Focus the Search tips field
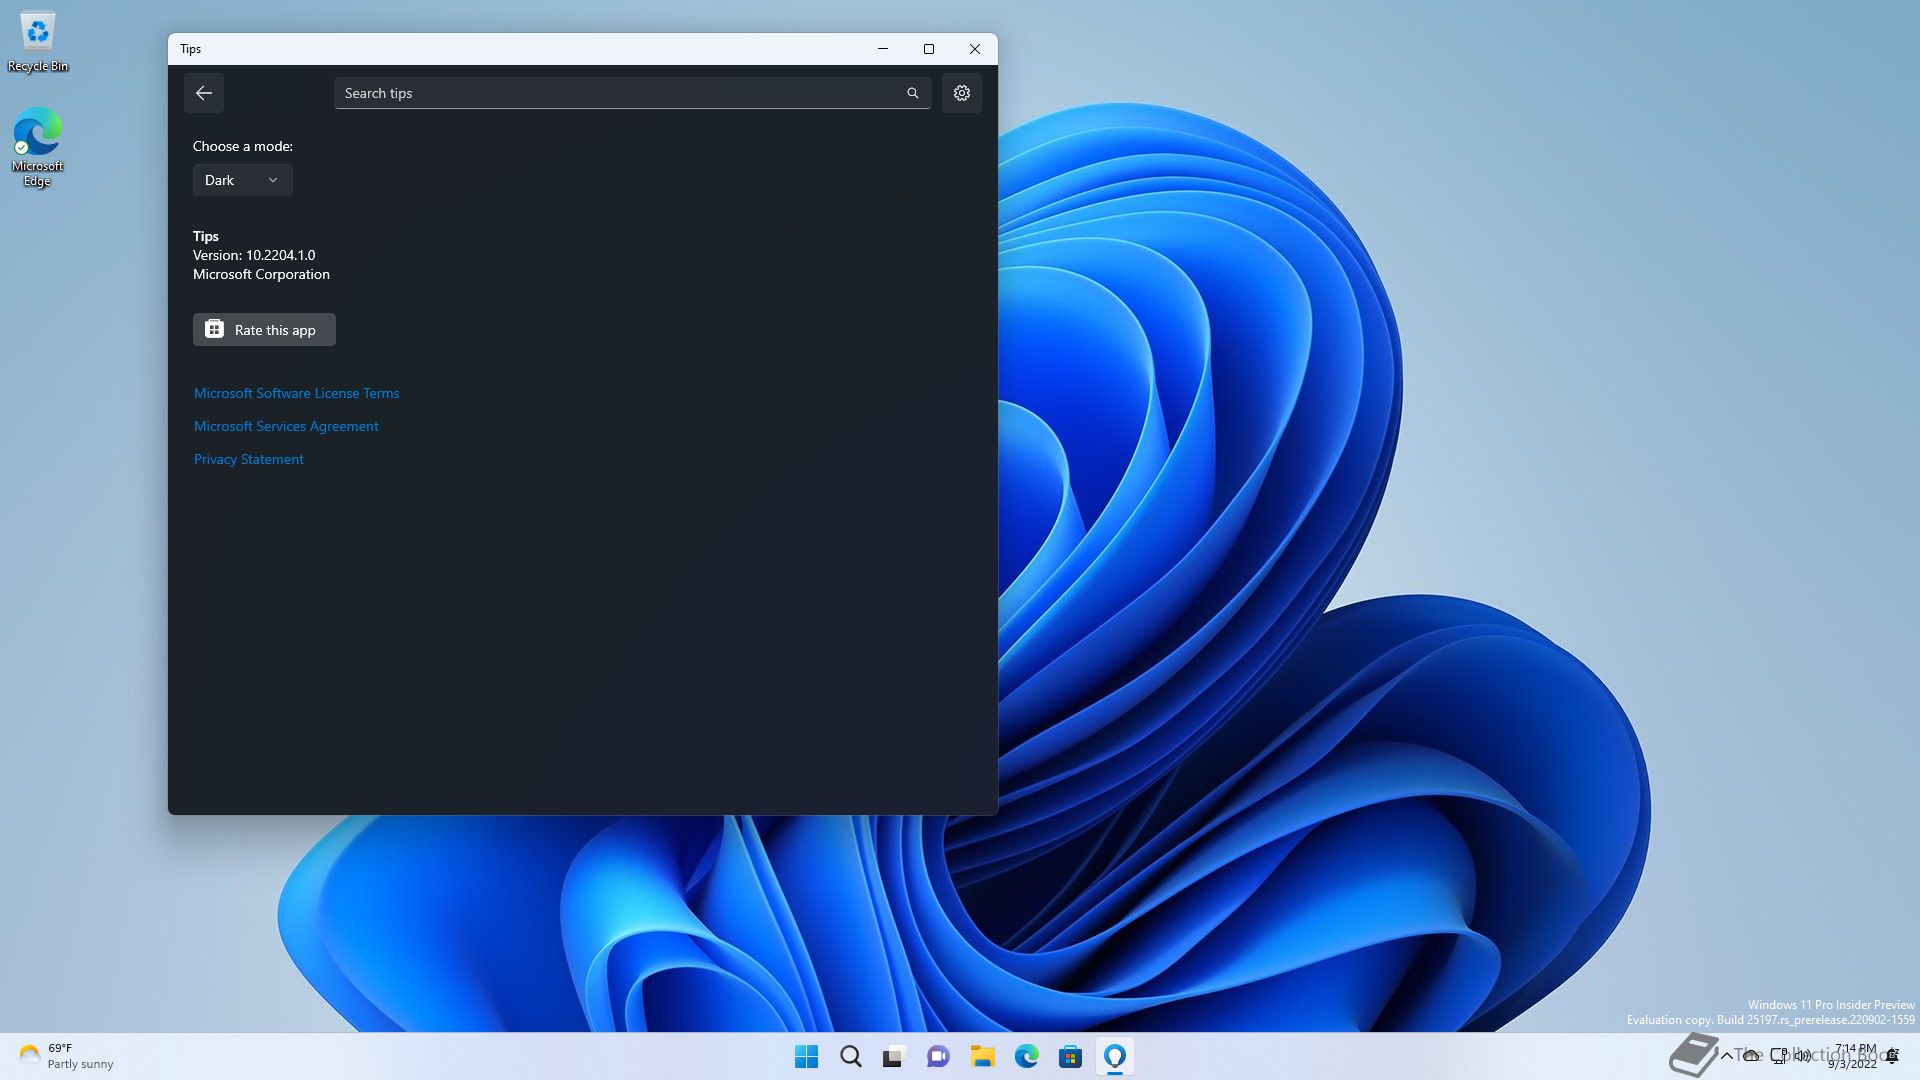This screenshot has width=1920, height=1080. pyautogui.click(x=632, y=93)
